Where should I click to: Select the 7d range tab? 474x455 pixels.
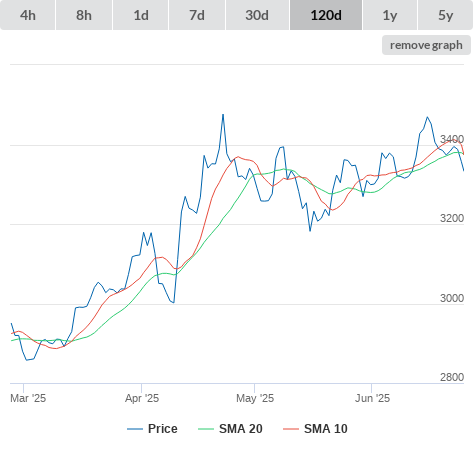point(197,15)
